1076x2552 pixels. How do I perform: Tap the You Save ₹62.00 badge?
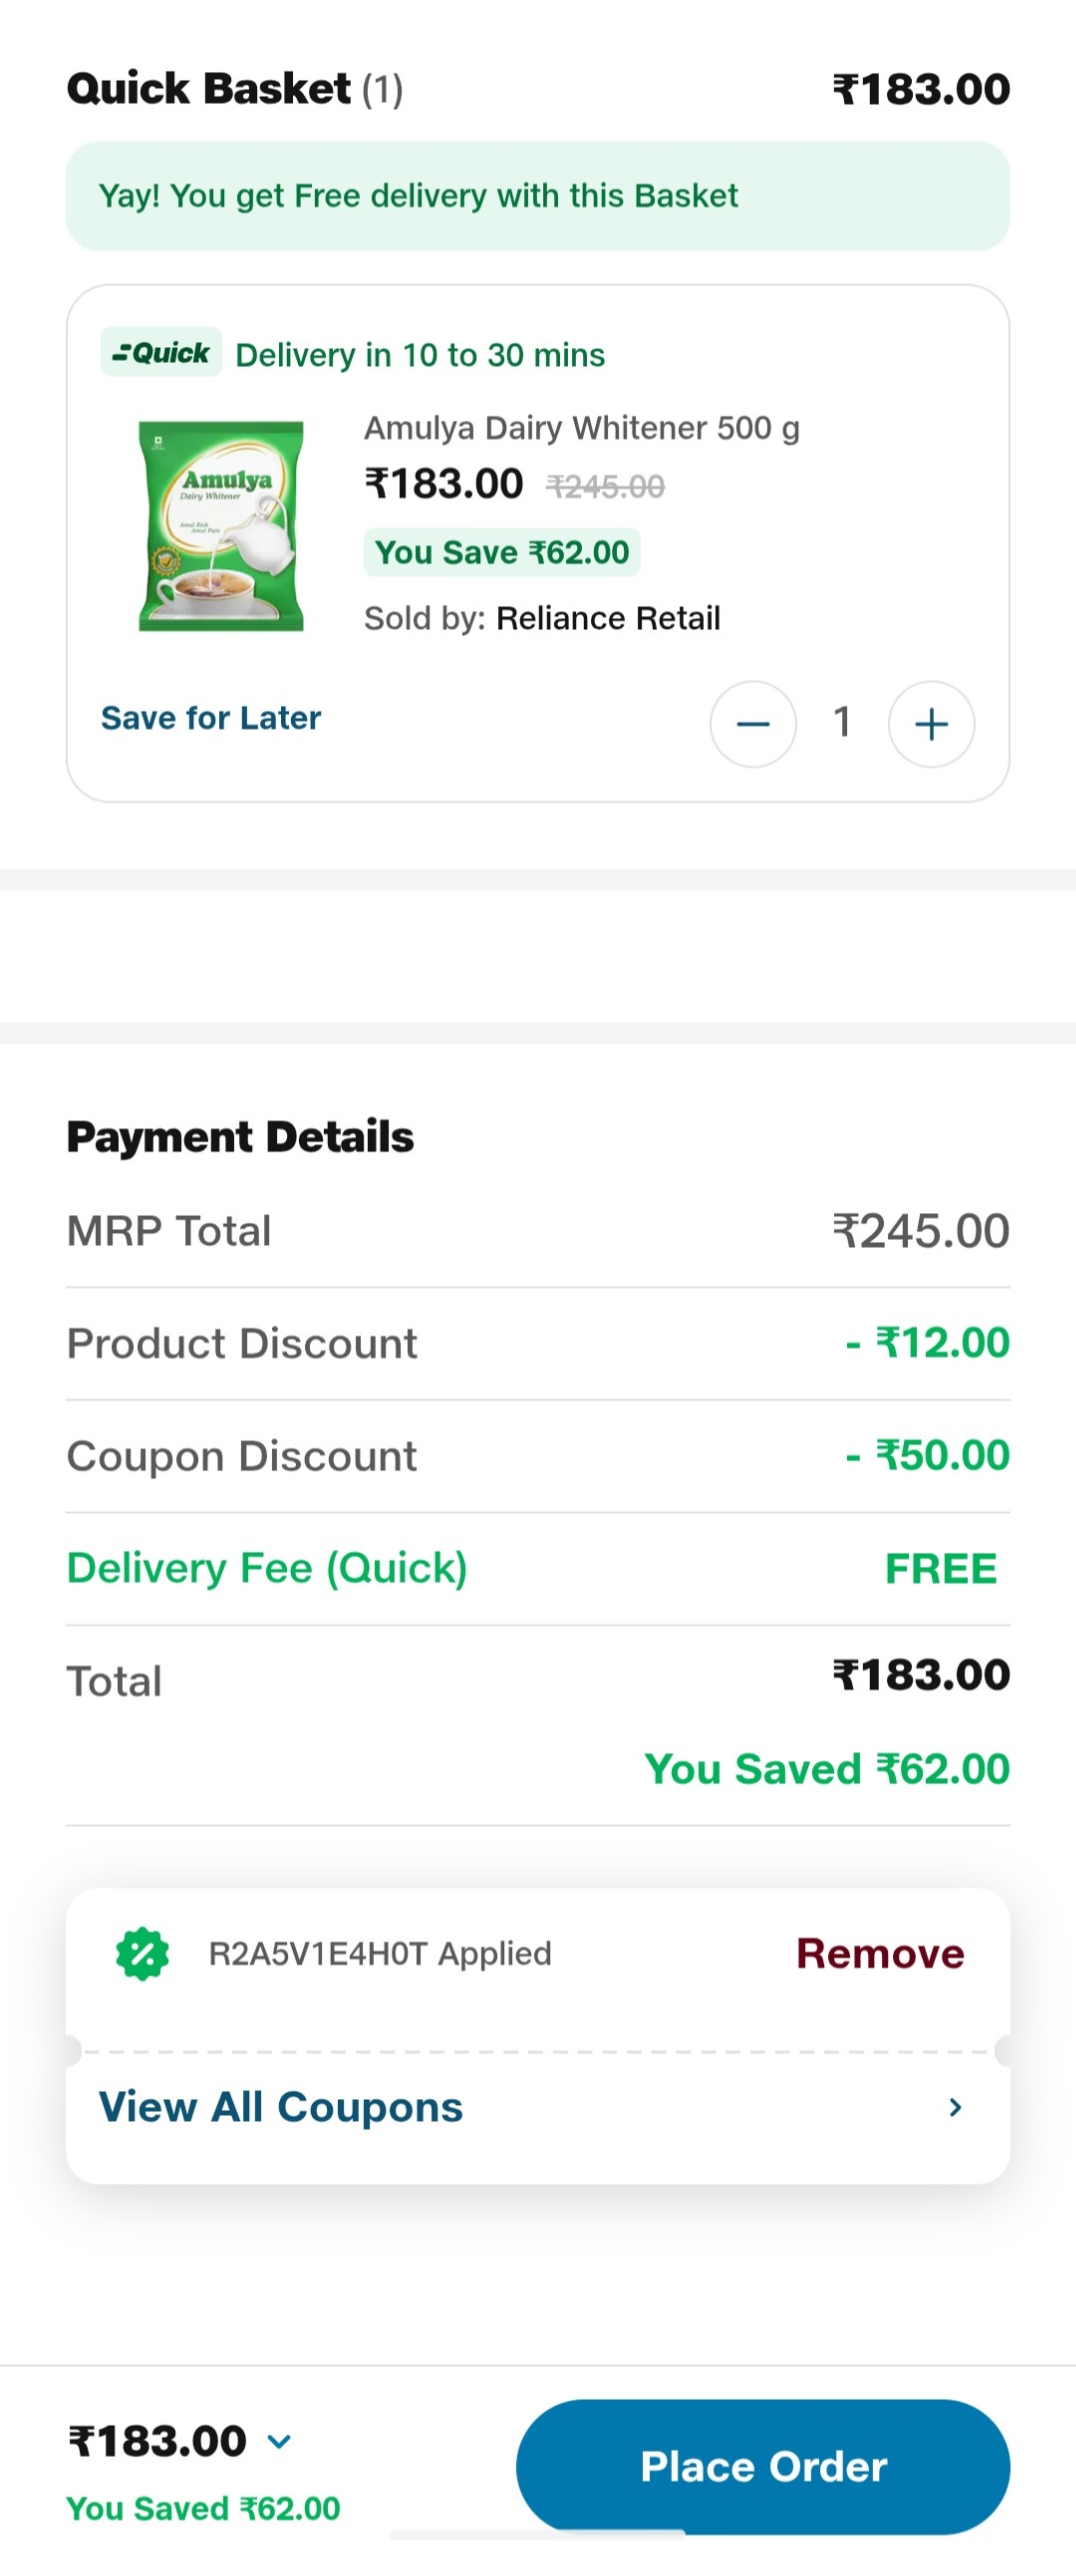pos(501,552)
